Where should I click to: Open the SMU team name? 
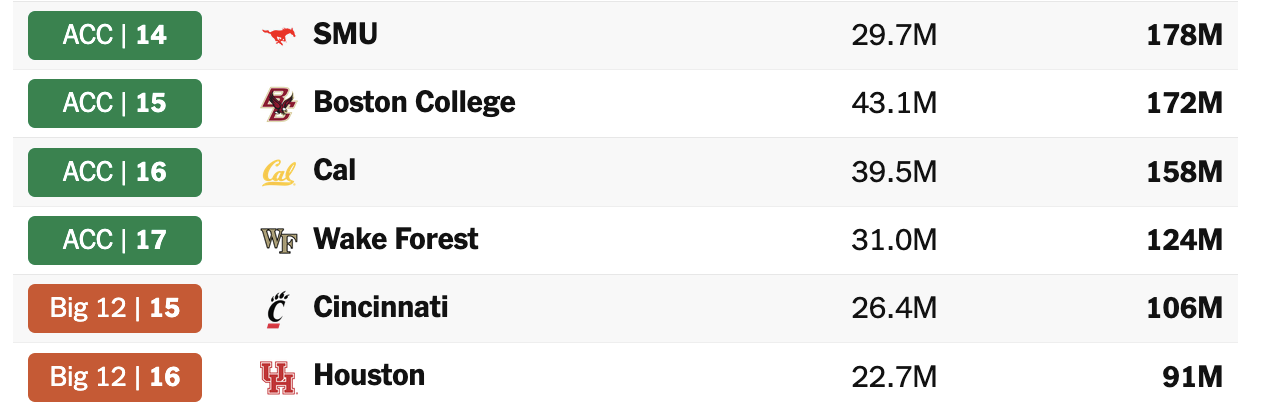point(345,34)
